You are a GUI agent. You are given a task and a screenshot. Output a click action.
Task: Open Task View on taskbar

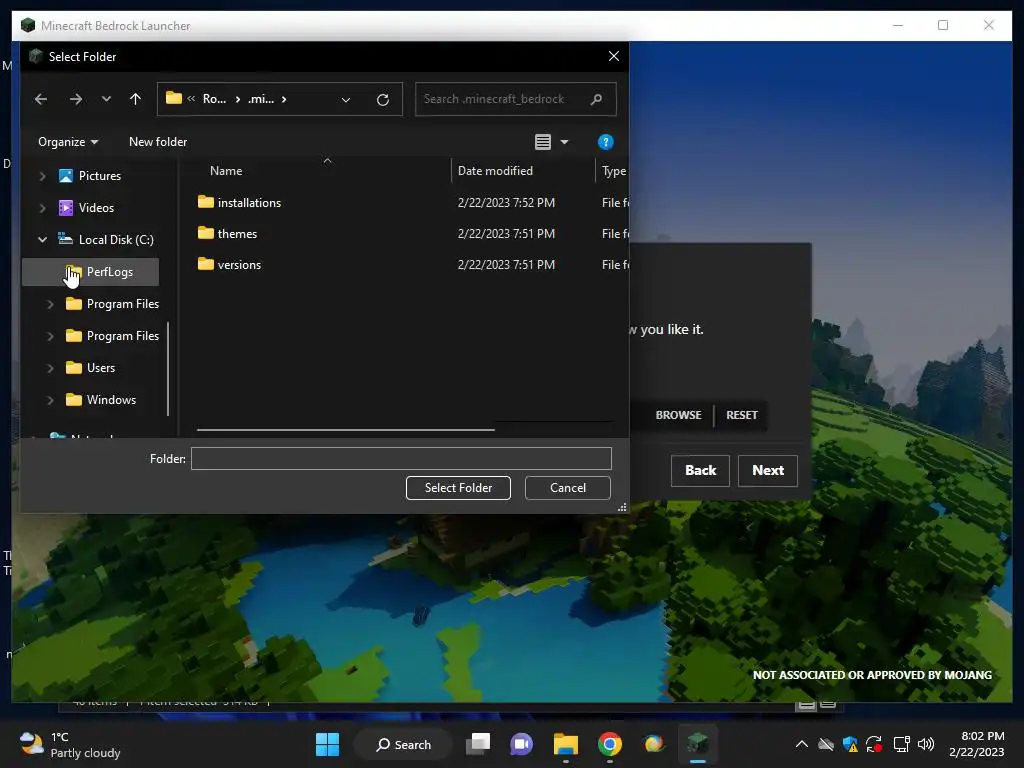pyautogui.click(x=478, y=744)
